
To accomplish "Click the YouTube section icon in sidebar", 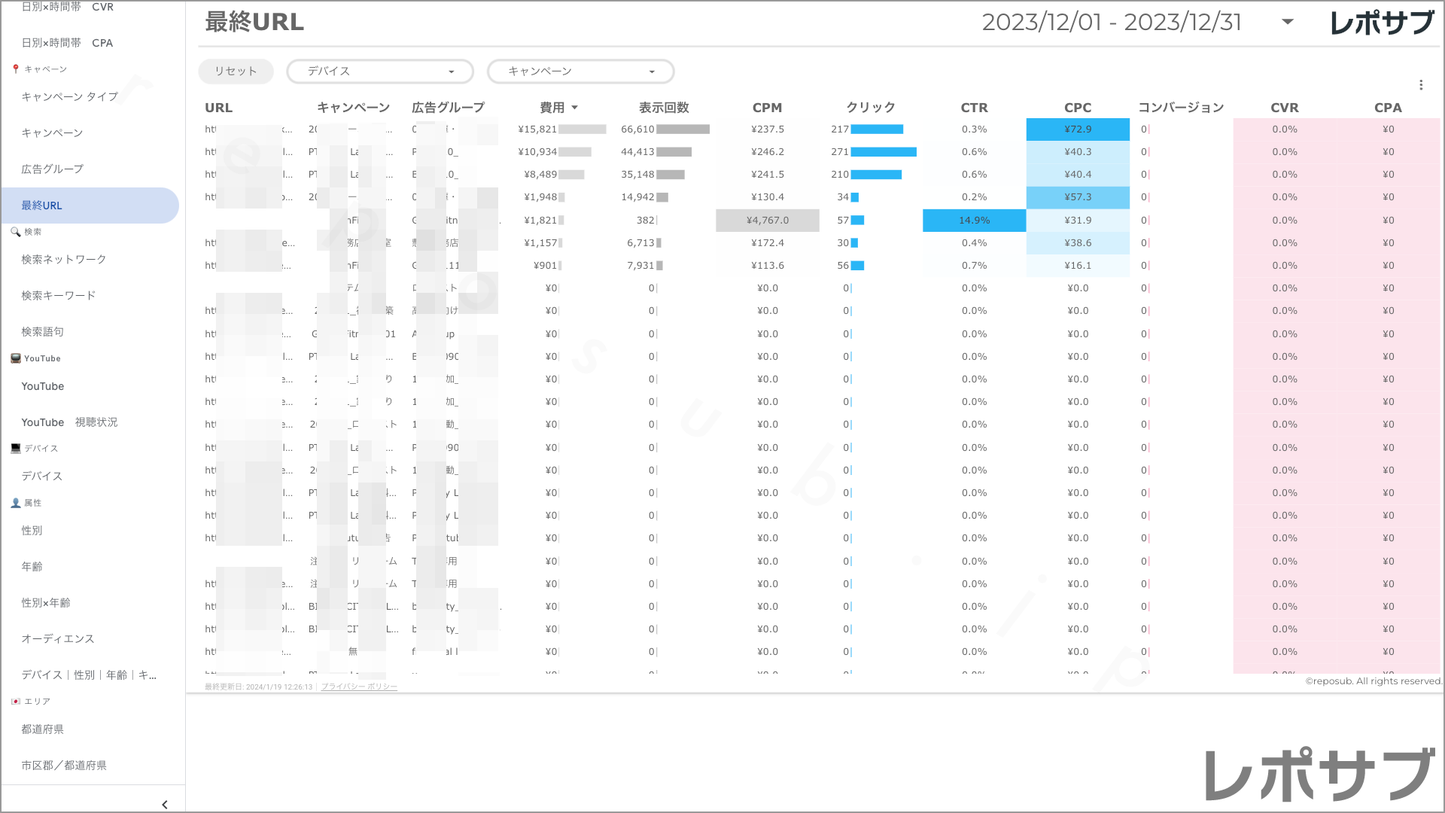I will pyautogui.click(x=15, y=358).
